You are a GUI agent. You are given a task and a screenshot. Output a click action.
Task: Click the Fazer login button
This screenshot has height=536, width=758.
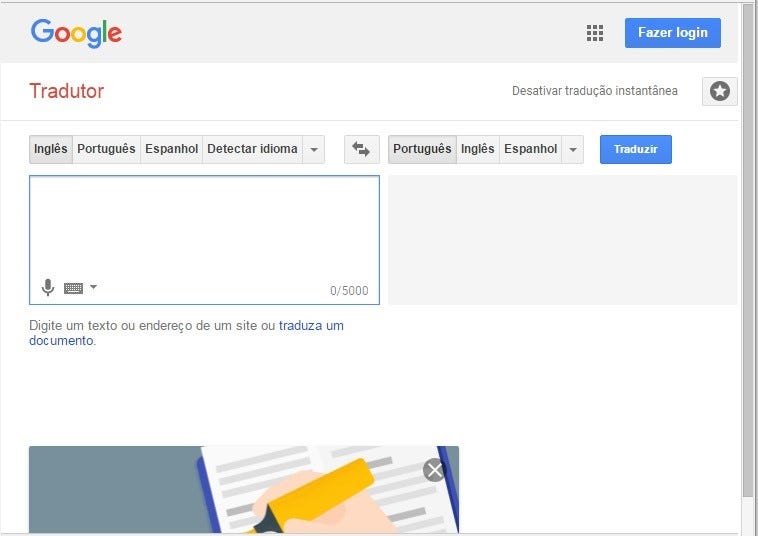coord(672,33)
